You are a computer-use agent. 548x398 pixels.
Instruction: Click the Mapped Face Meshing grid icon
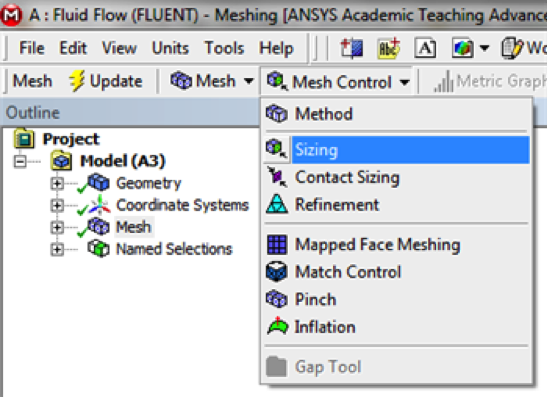[x=277, y=245]
